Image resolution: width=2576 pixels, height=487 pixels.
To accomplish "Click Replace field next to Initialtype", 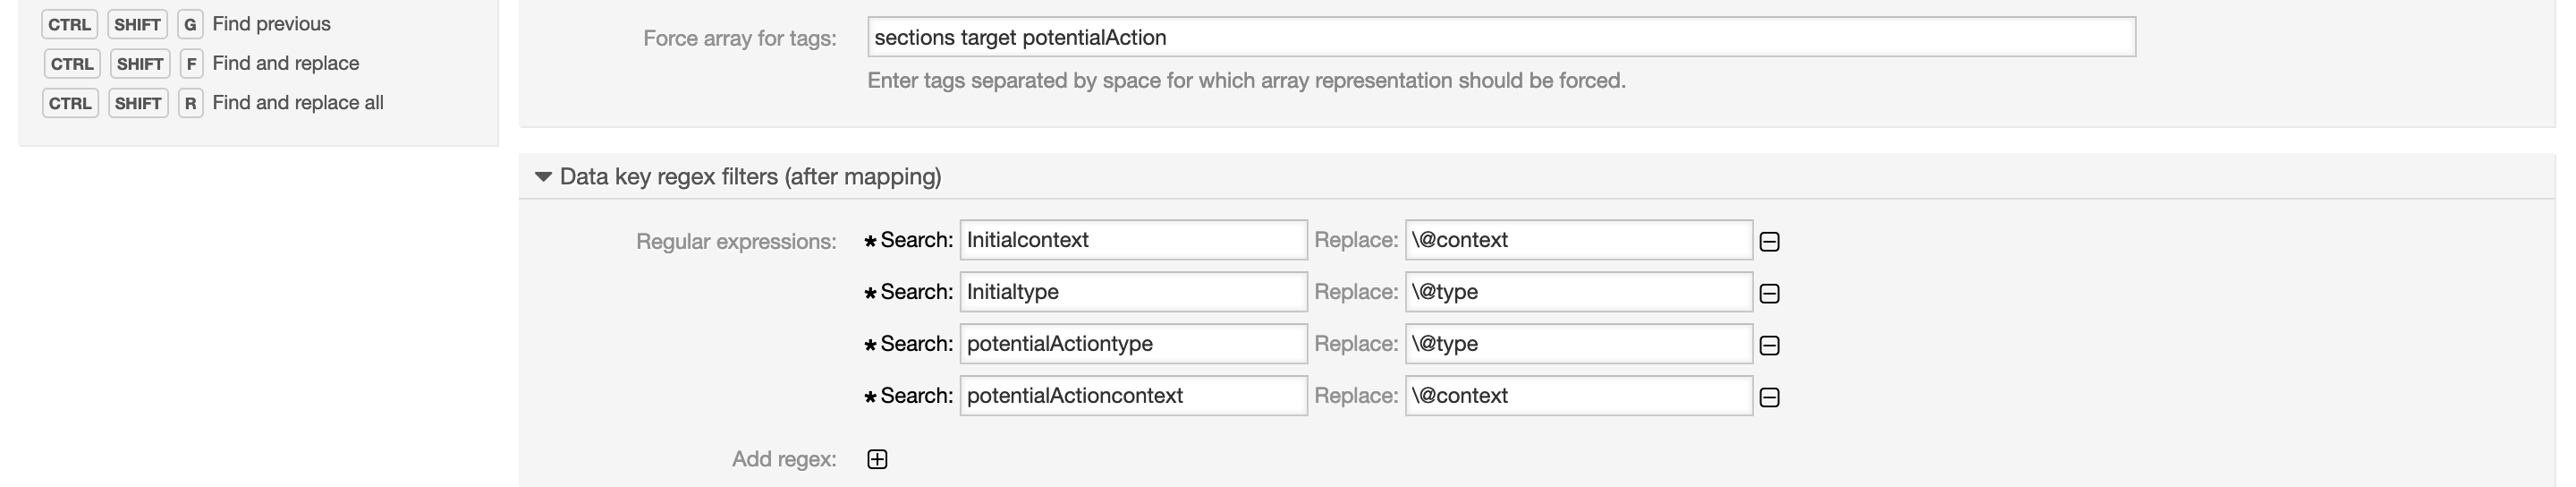I will click(x=1578, y=292).
